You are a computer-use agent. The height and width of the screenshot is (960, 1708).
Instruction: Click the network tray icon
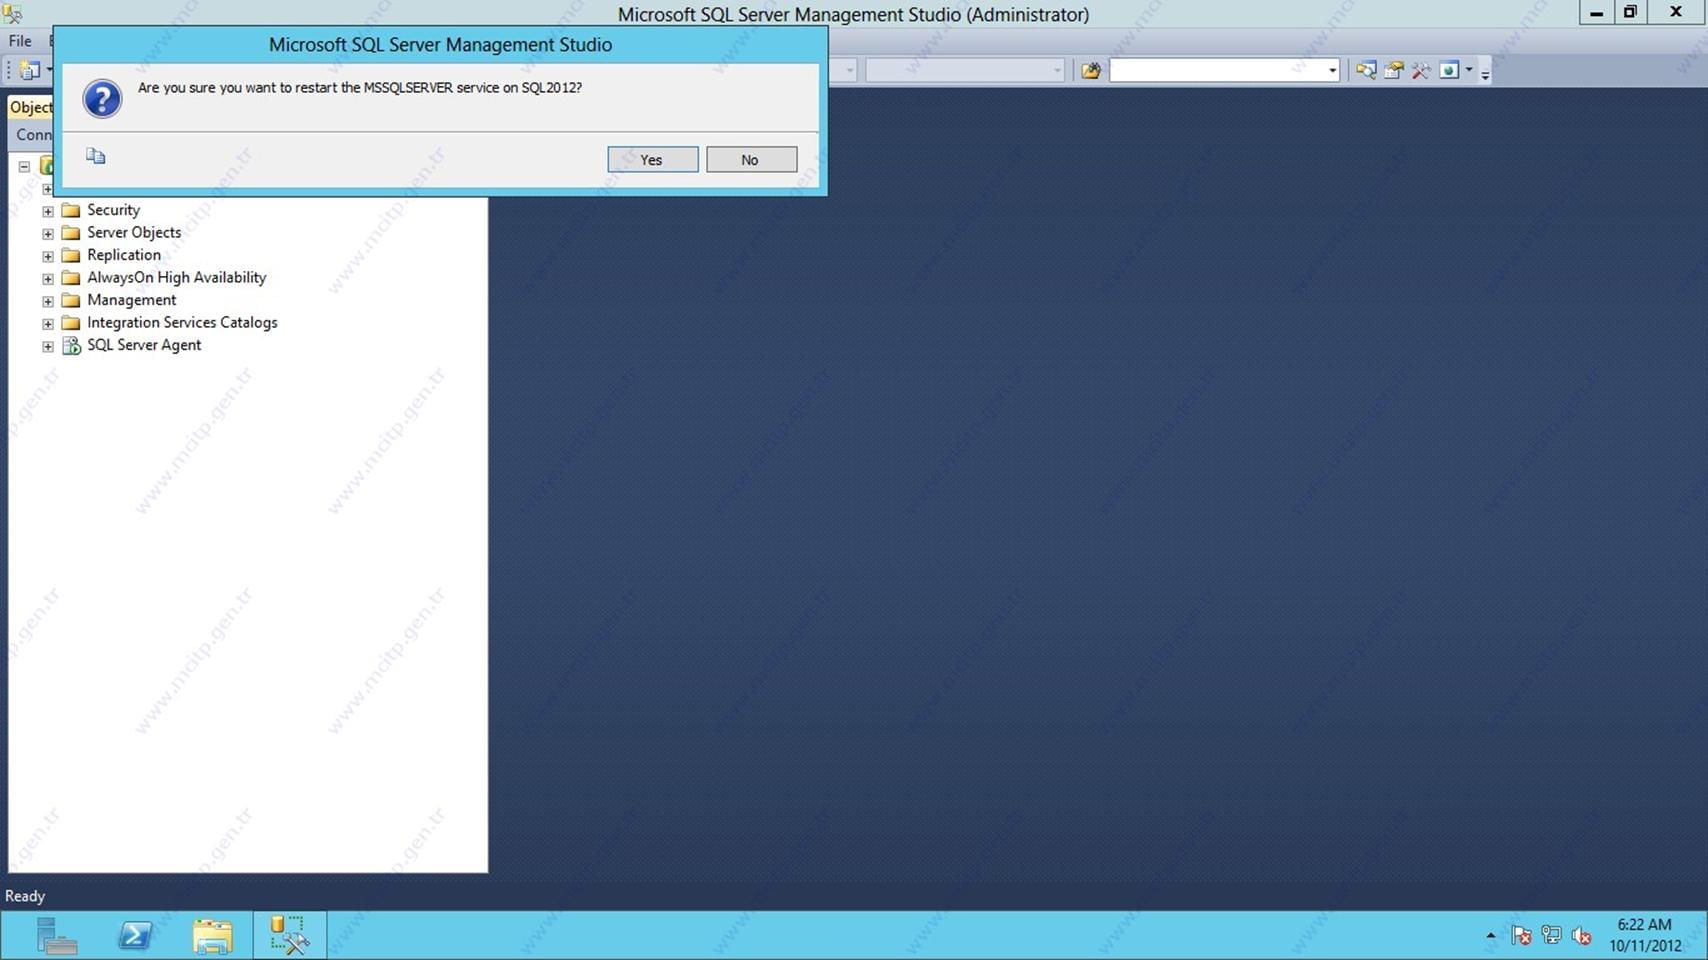1551,936
